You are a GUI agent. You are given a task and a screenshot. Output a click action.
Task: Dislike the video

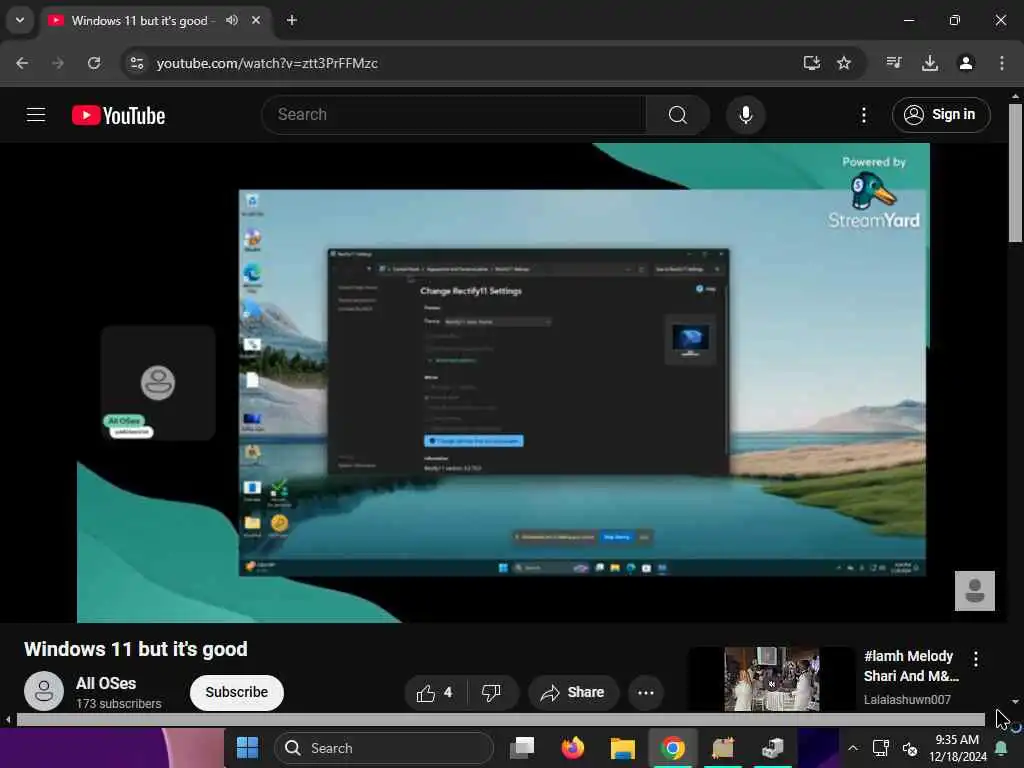(x=492, y=692)
